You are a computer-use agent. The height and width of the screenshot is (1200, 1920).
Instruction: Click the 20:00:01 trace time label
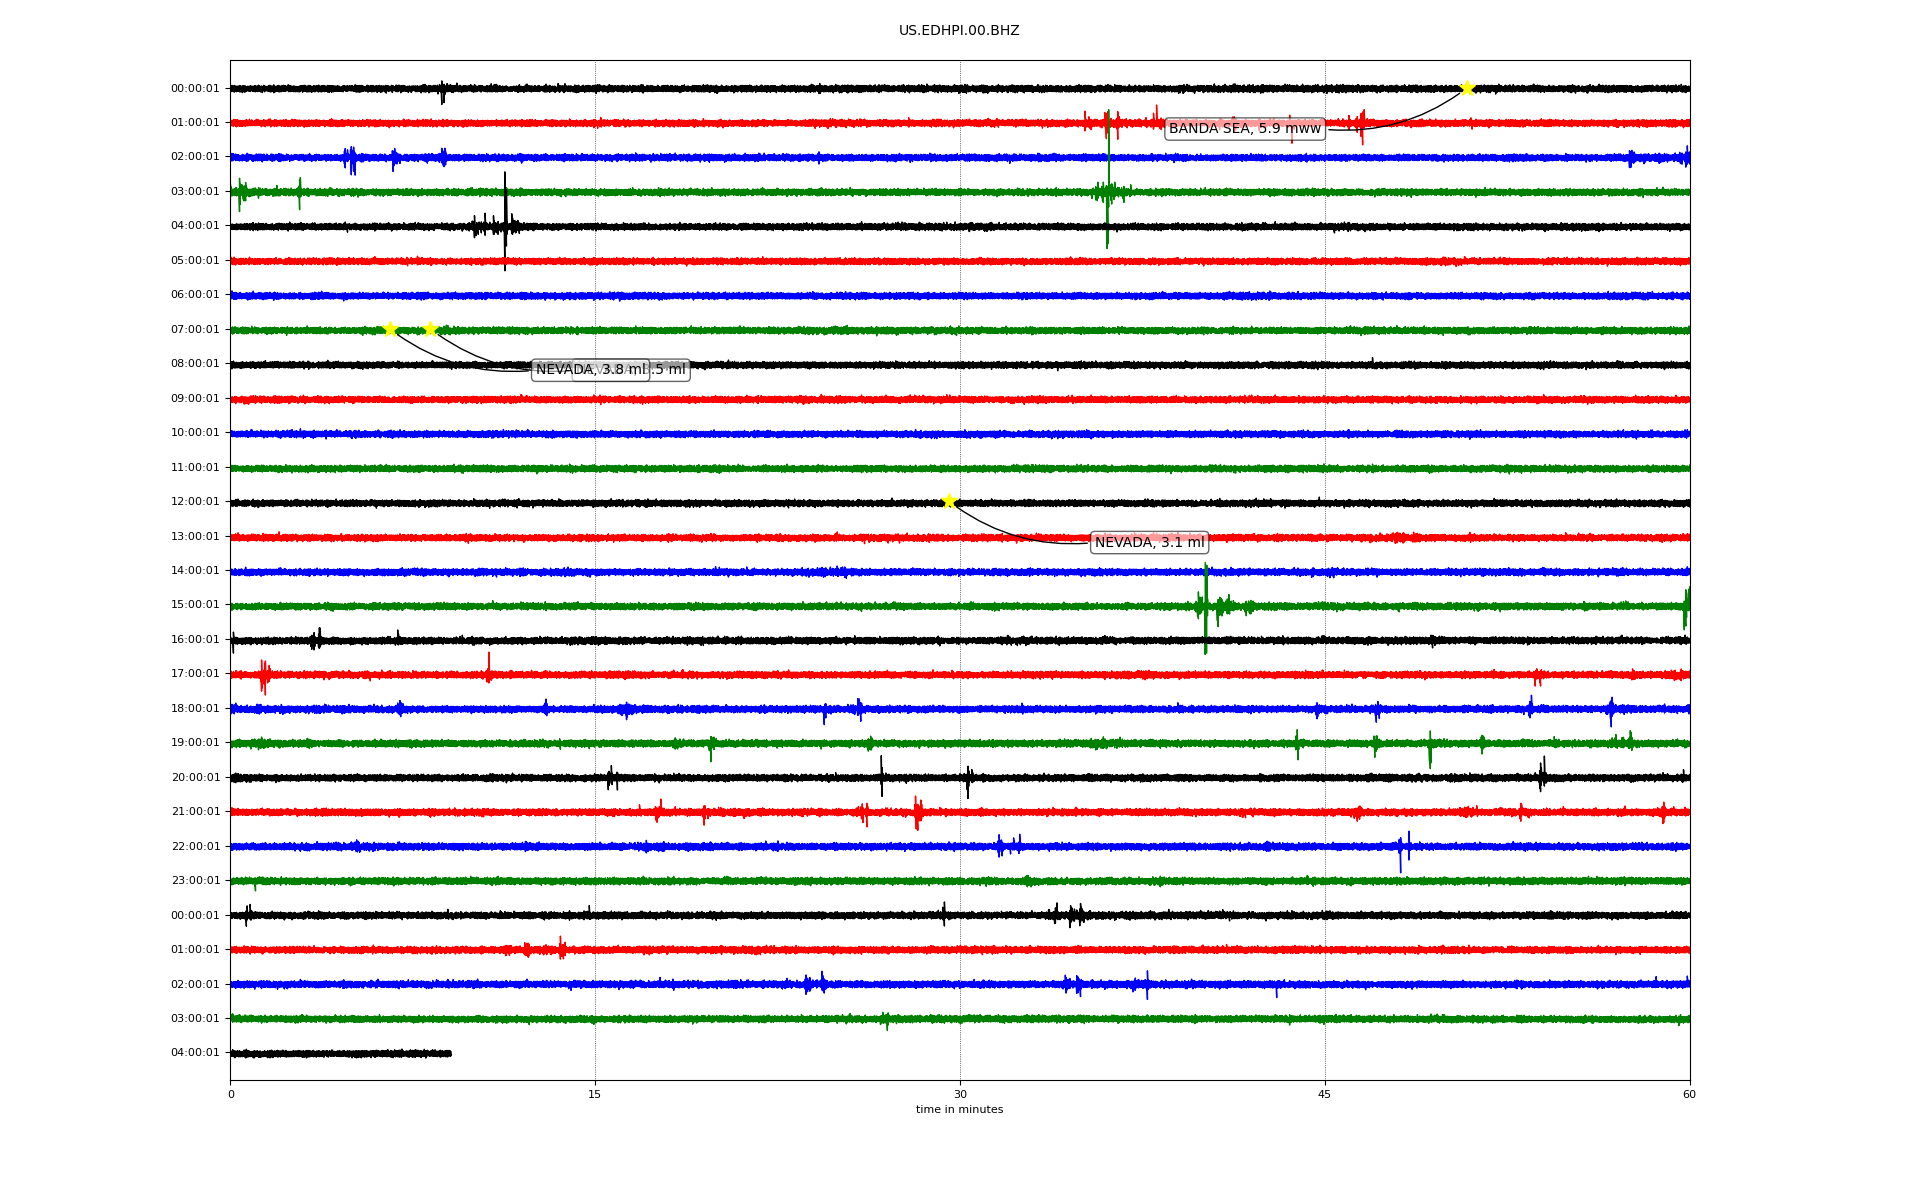tap(195, 778)
